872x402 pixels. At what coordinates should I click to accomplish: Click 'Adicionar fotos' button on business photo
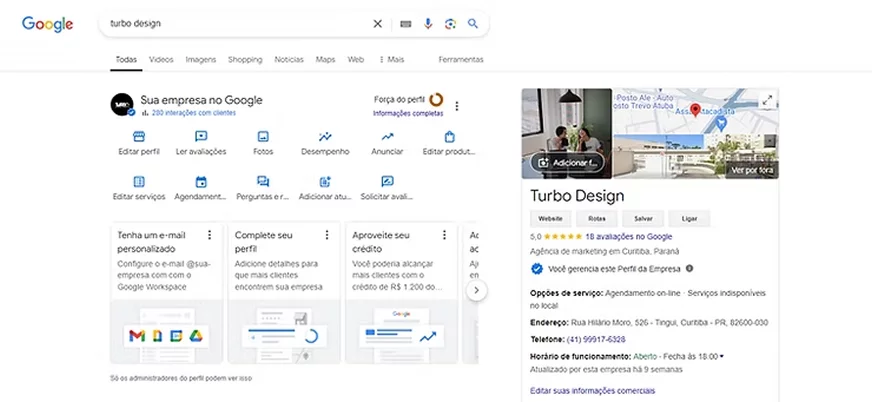(567, 163)
